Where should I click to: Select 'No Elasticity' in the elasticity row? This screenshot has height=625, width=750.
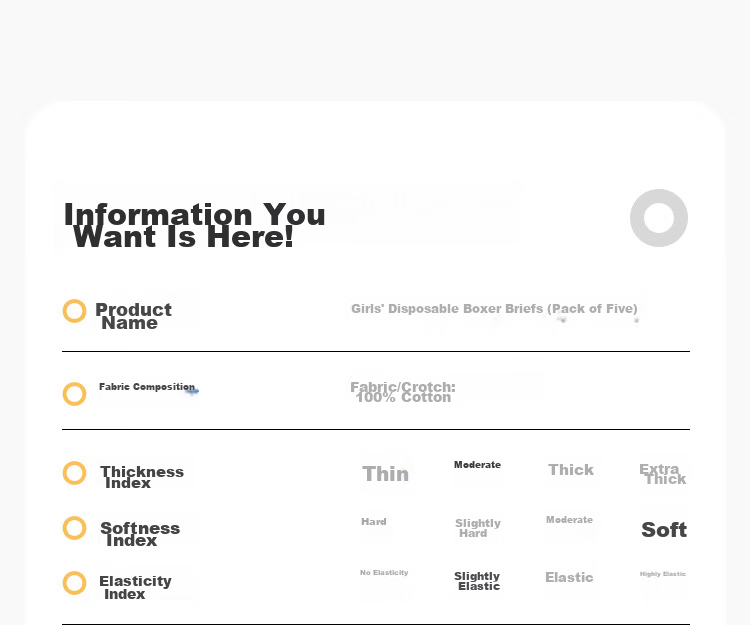coord(384,572)
